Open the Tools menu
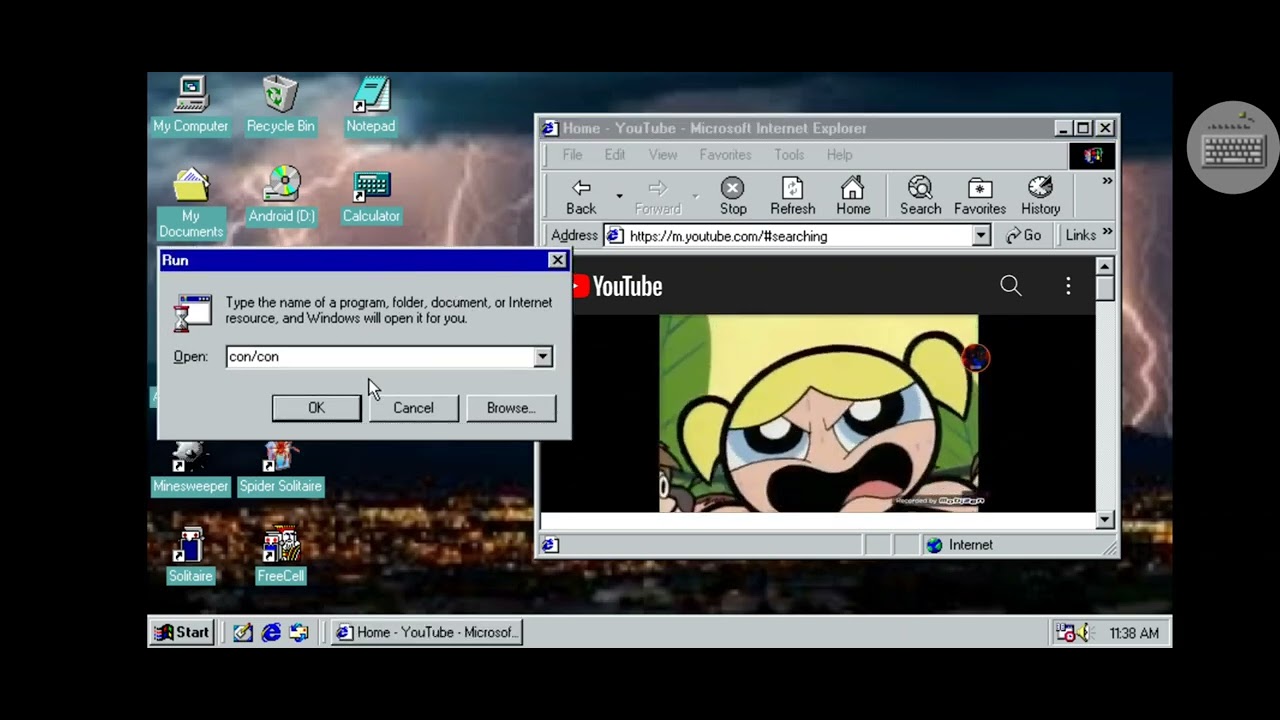This screenshot has width=1280, height=720. 789,155
